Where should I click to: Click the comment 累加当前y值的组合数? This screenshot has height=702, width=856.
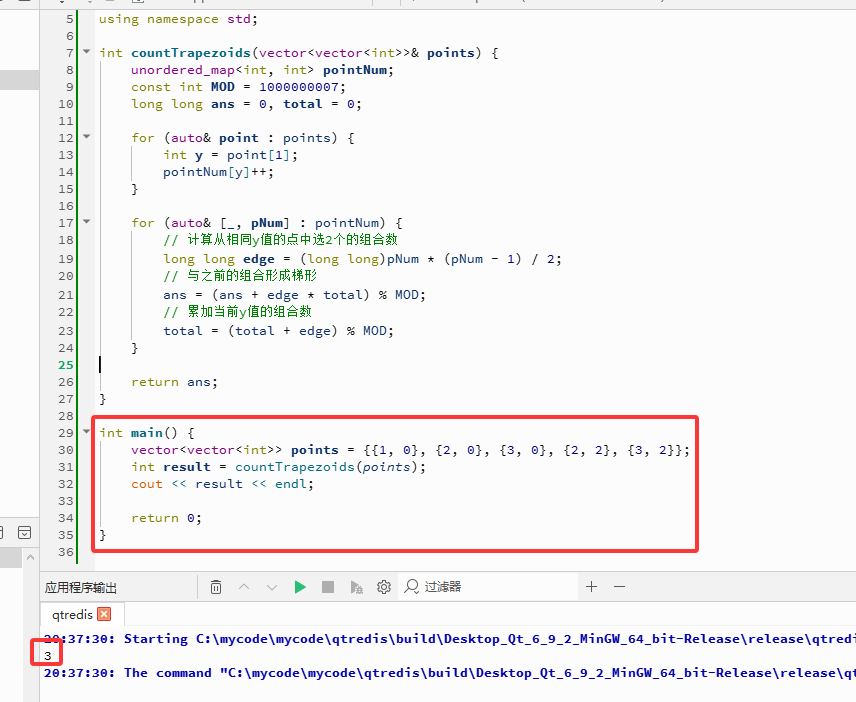coord(237,312)
